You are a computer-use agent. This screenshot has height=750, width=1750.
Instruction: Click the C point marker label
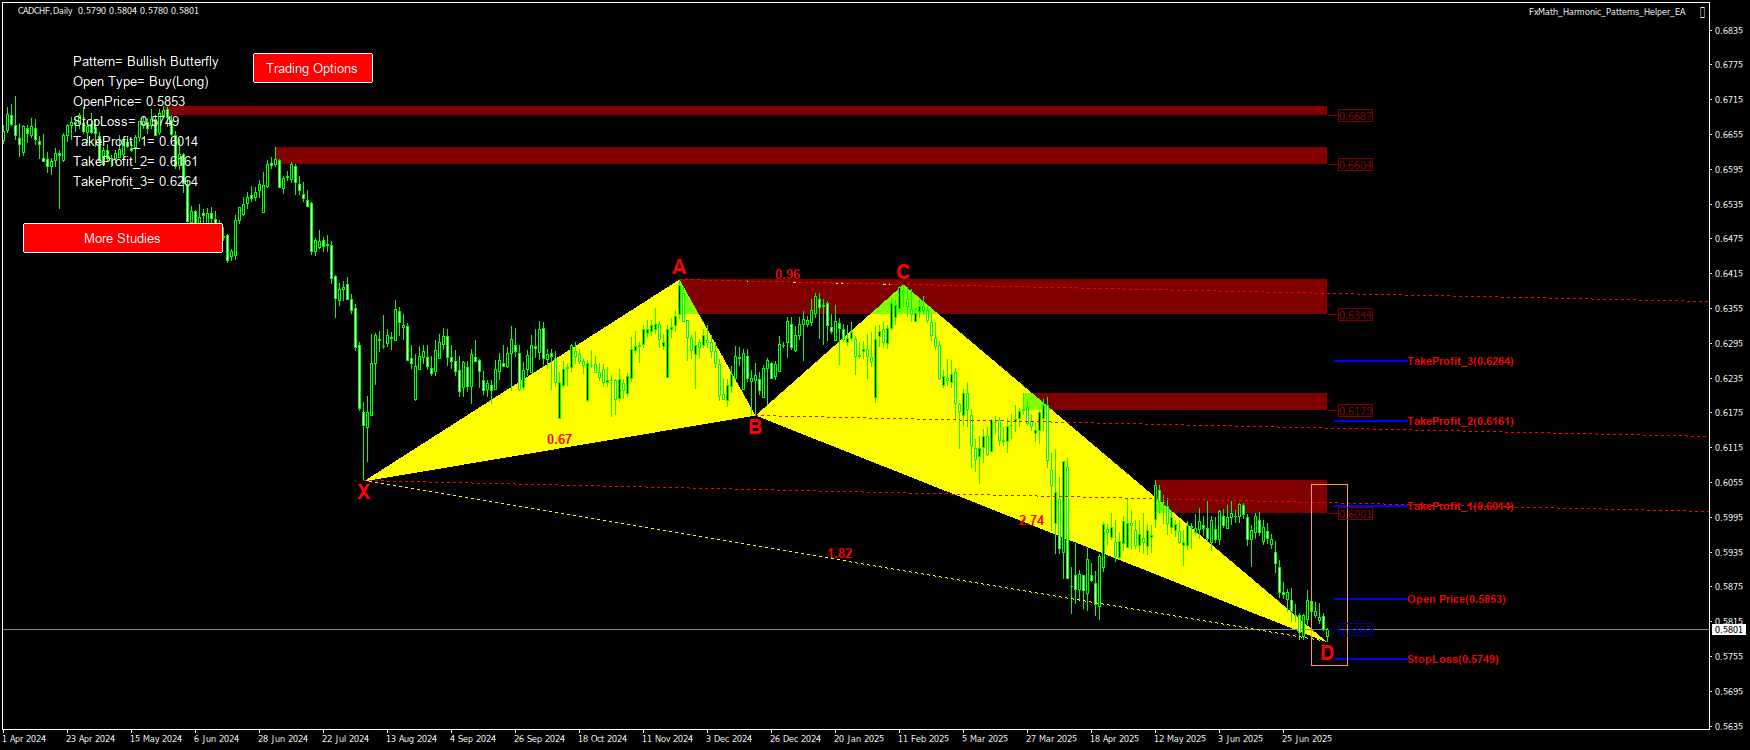point(903,272)
